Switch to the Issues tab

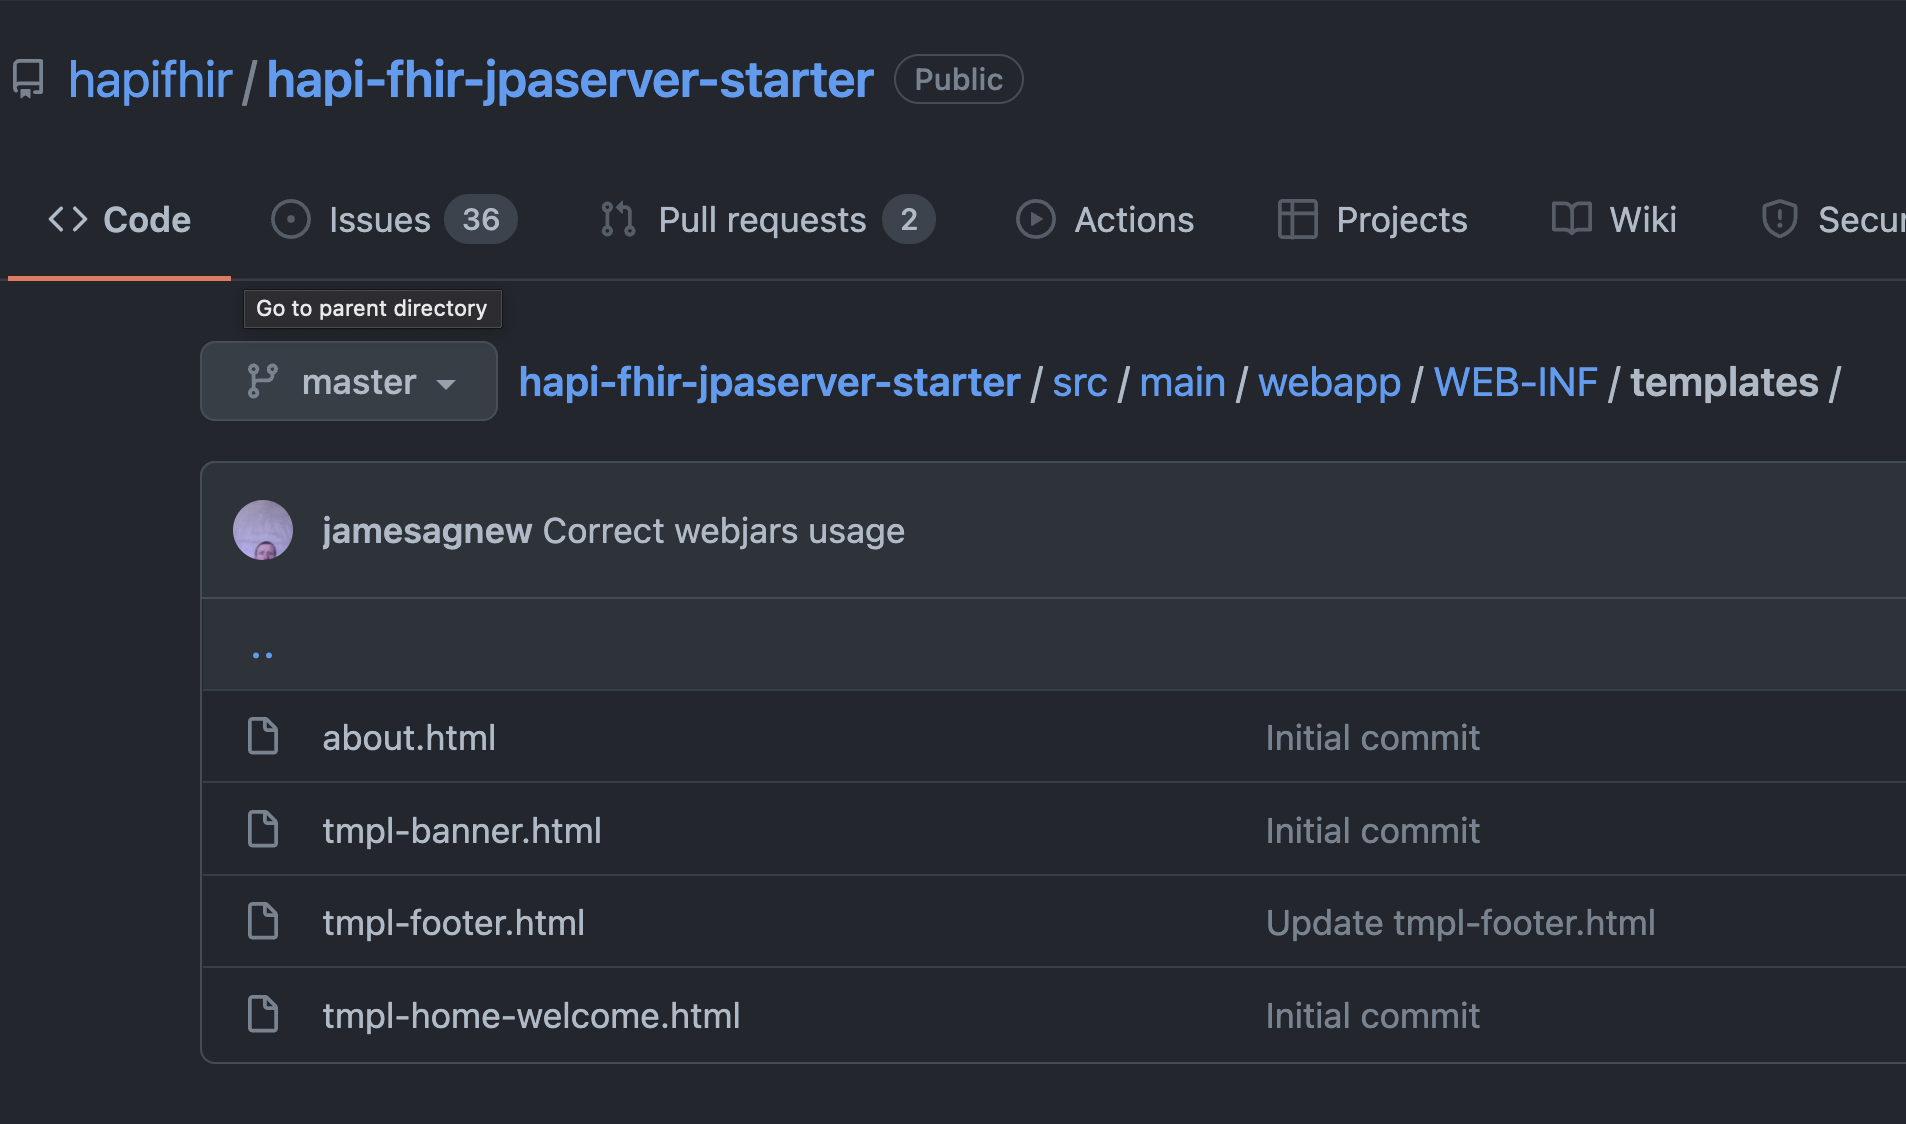[x=378, y=219]
